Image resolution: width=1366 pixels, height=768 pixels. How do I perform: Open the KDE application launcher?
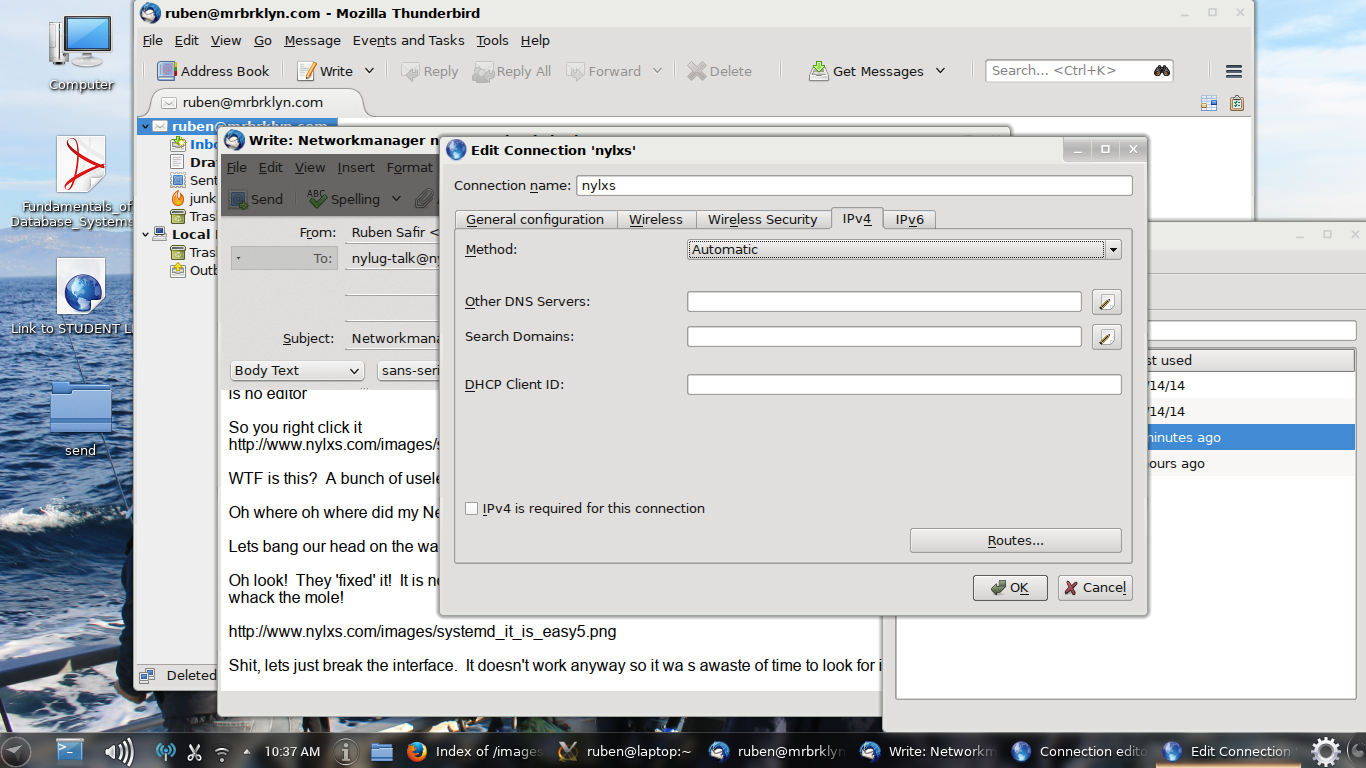(x=17, y=751)
